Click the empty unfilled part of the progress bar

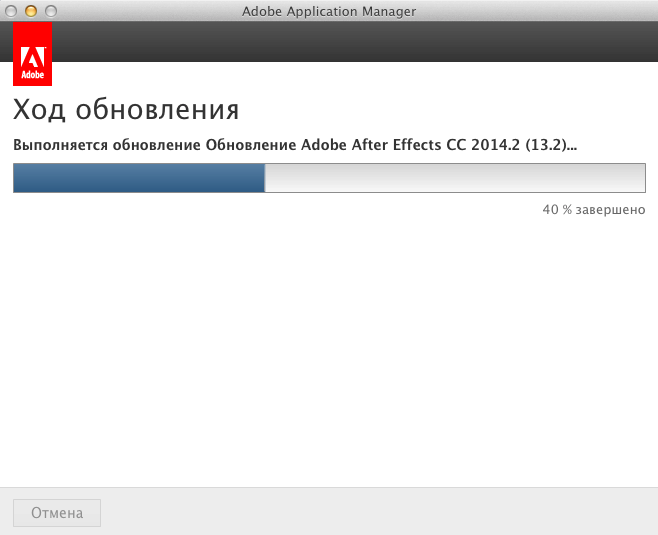click(455, 178)
